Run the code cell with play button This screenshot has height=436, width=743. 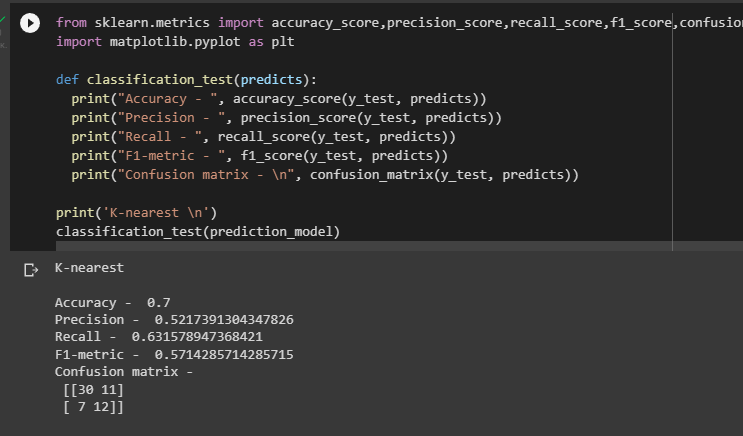pyautogui.click(x=30, y=23)
